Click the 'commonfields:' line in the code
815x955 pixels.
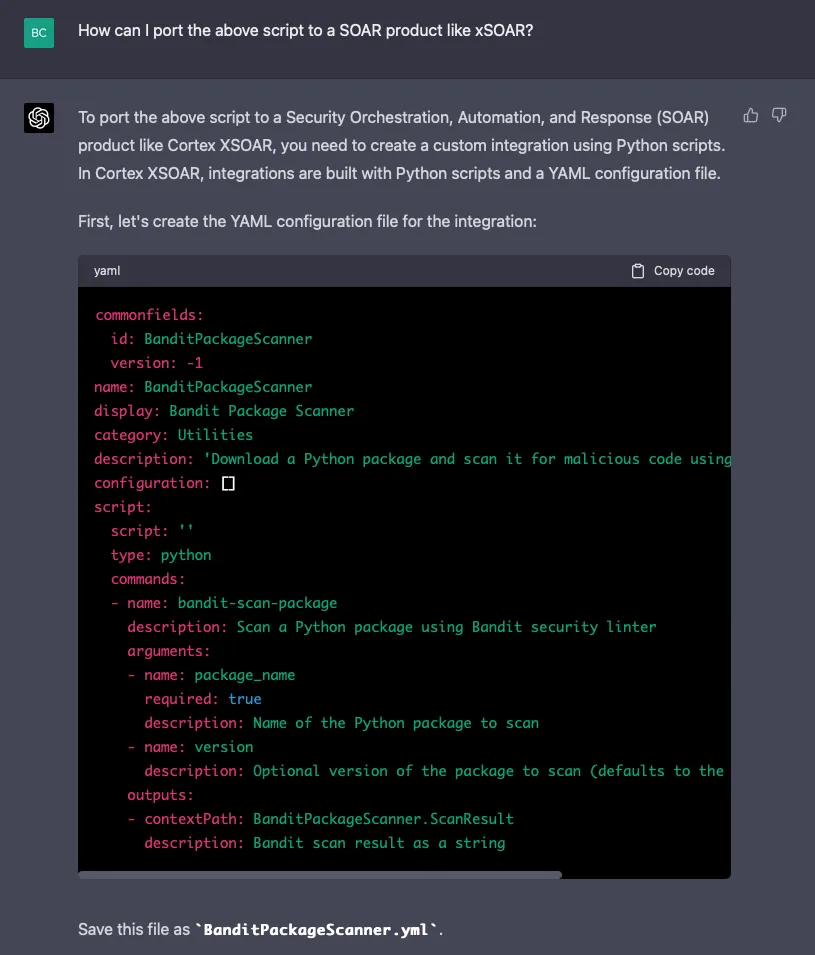pos(149,315)
